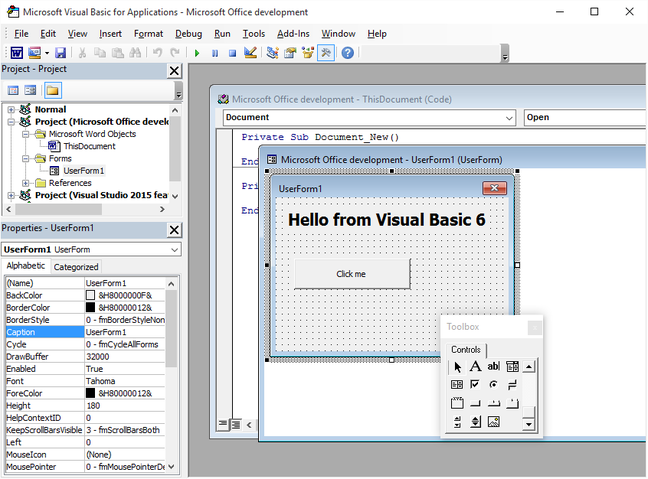Viewport: 648px width, 479px height.
Task: Open the UserForm1 object dropdown in Properties
Action: [174, 250]
